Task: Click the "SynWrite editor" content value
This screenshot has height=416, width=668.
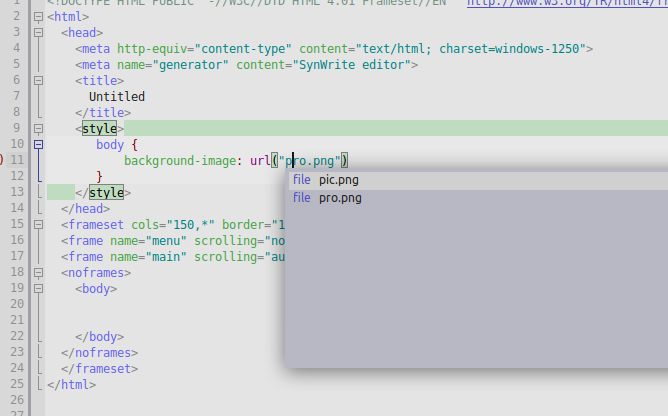Action: pyautogui.click(x=351, y=65)
